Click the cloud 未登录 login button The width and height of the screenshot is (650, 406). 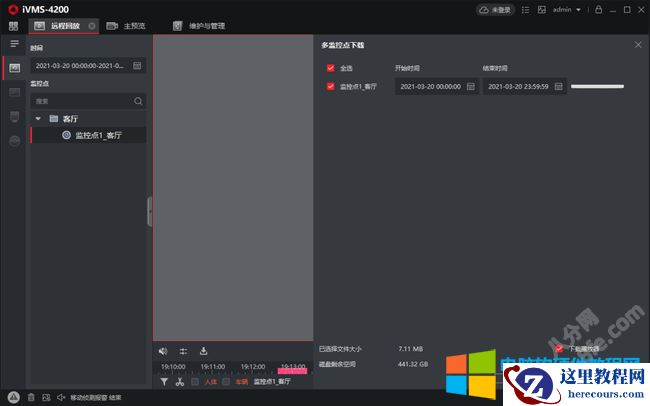[495, 10]
